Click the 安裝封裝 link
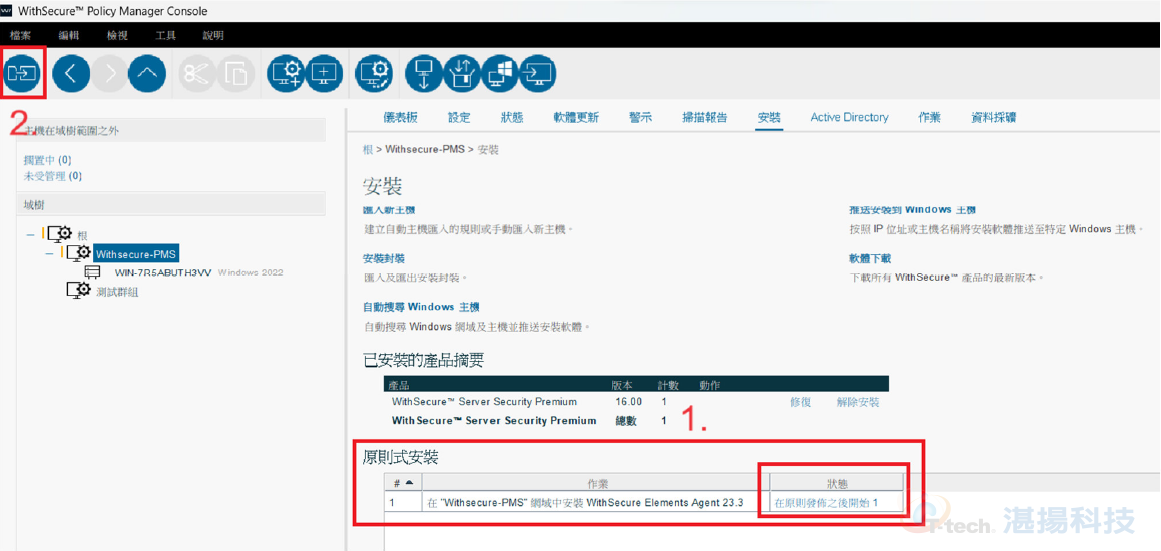This screenshot has width=1161, height=551. 384,258
